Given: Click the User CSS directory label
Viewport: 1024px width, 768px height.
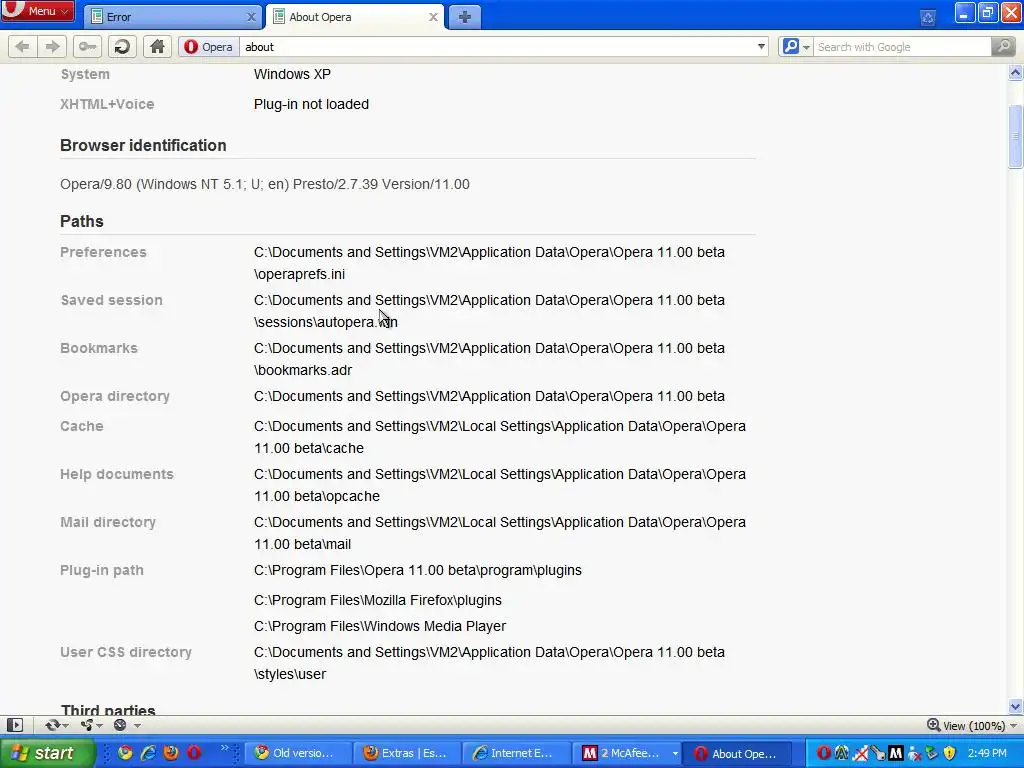Looking at the screenshot, I should point(126,652).
